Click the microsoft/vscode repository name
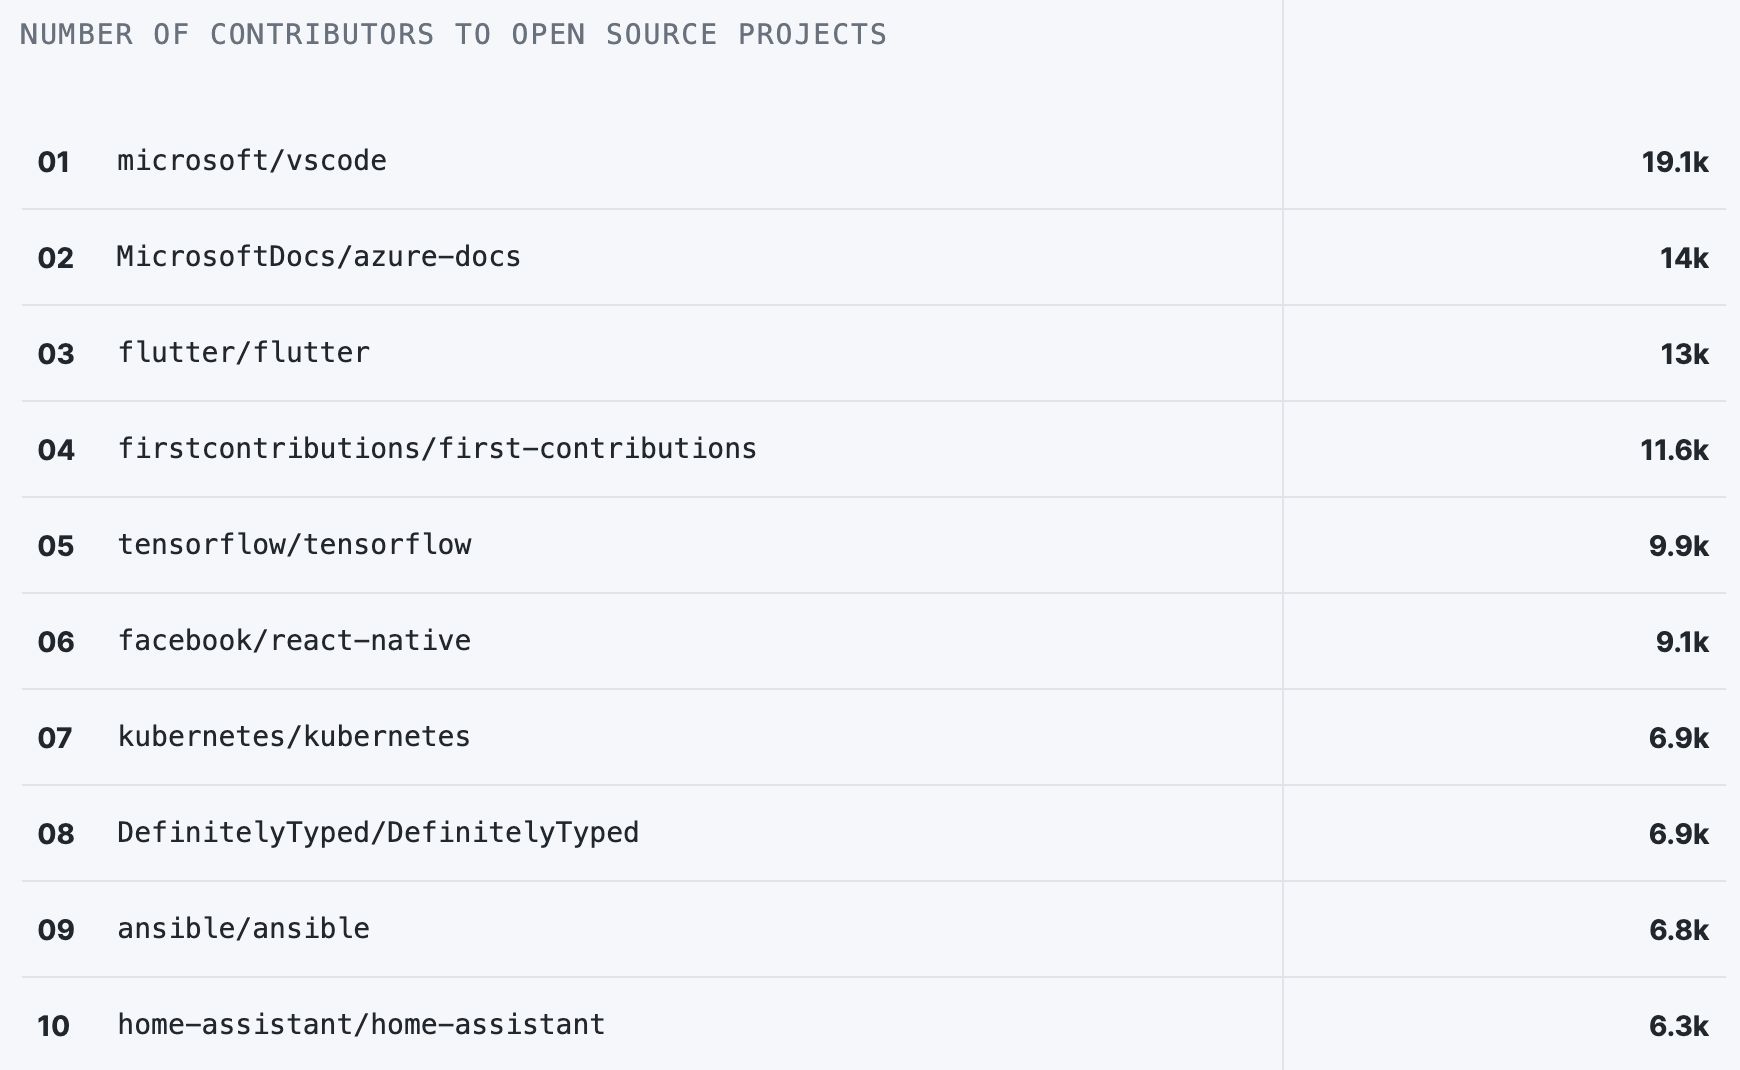This screenshot has height=1070, width=1740. tap(252, 161)
